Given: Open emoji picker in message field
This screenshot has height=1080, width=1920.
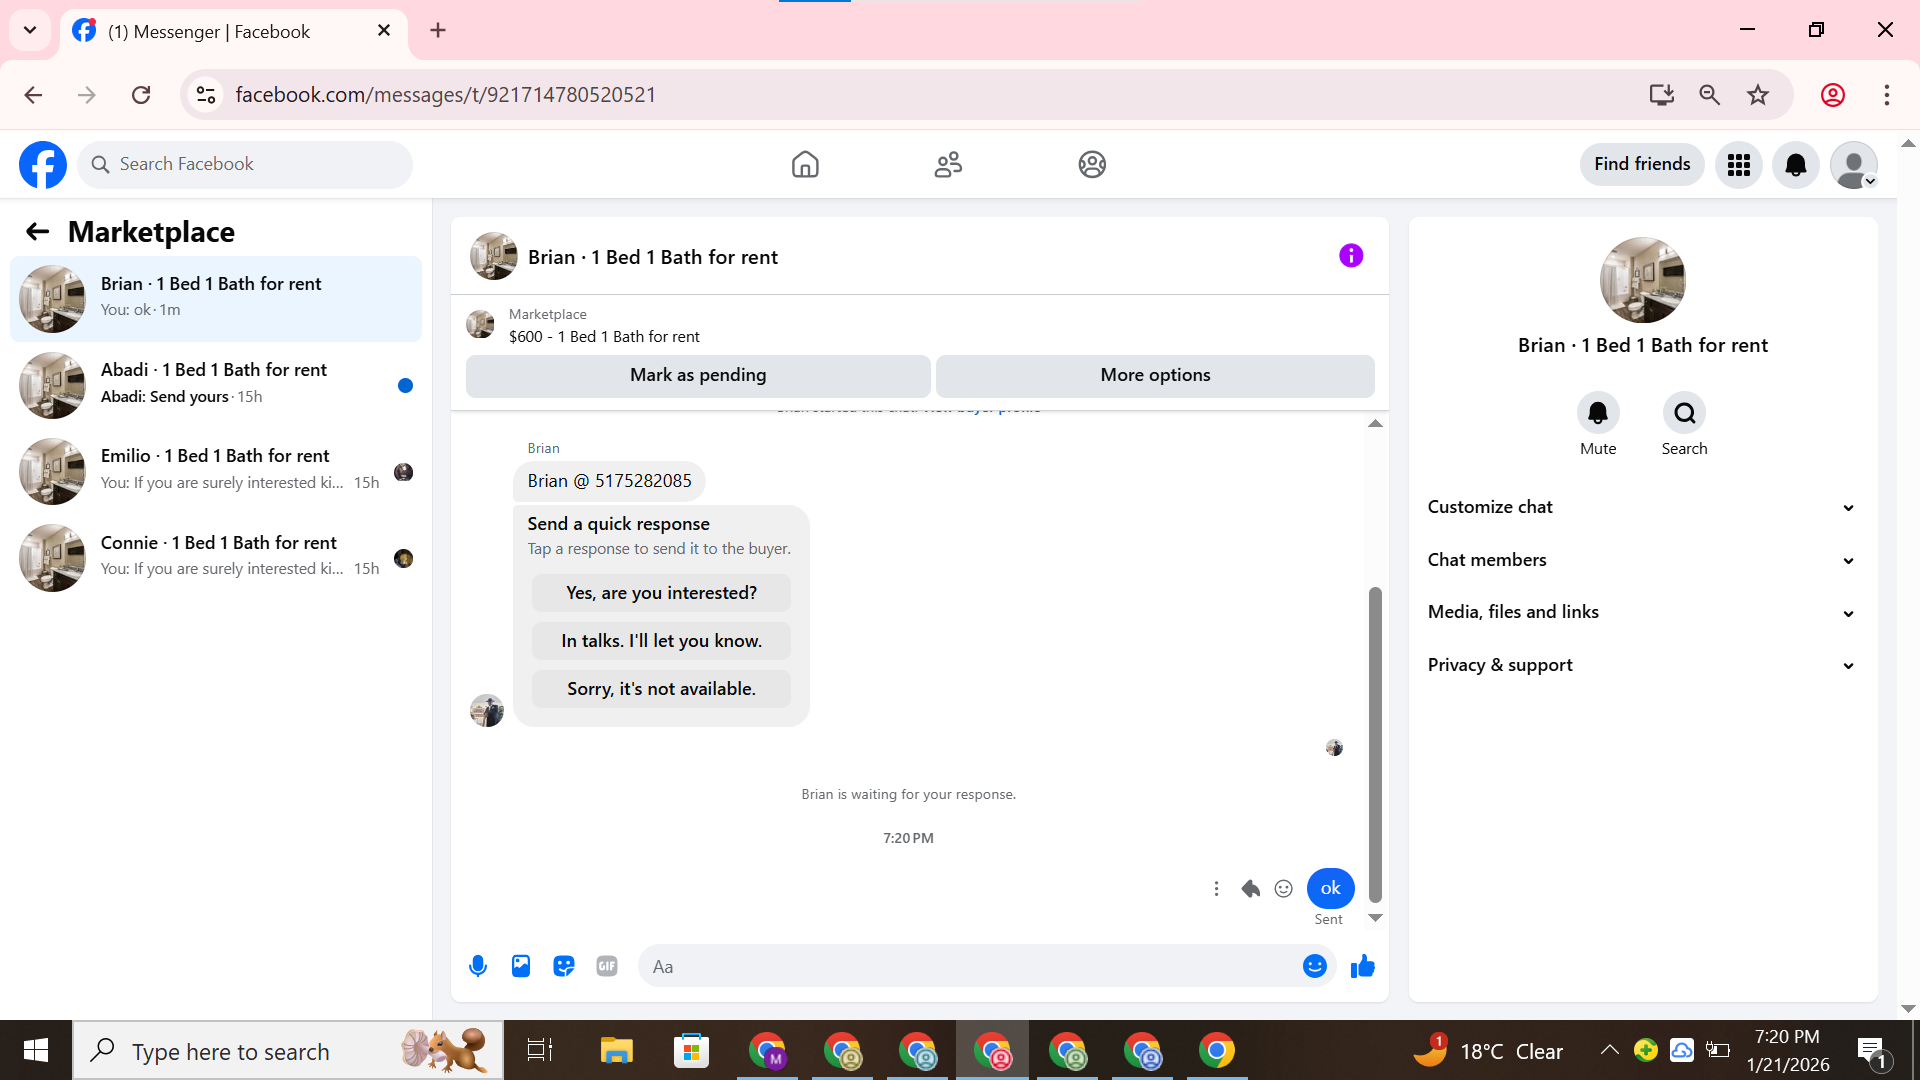Looking at the screenshot, I should (x=1314, y=966).
